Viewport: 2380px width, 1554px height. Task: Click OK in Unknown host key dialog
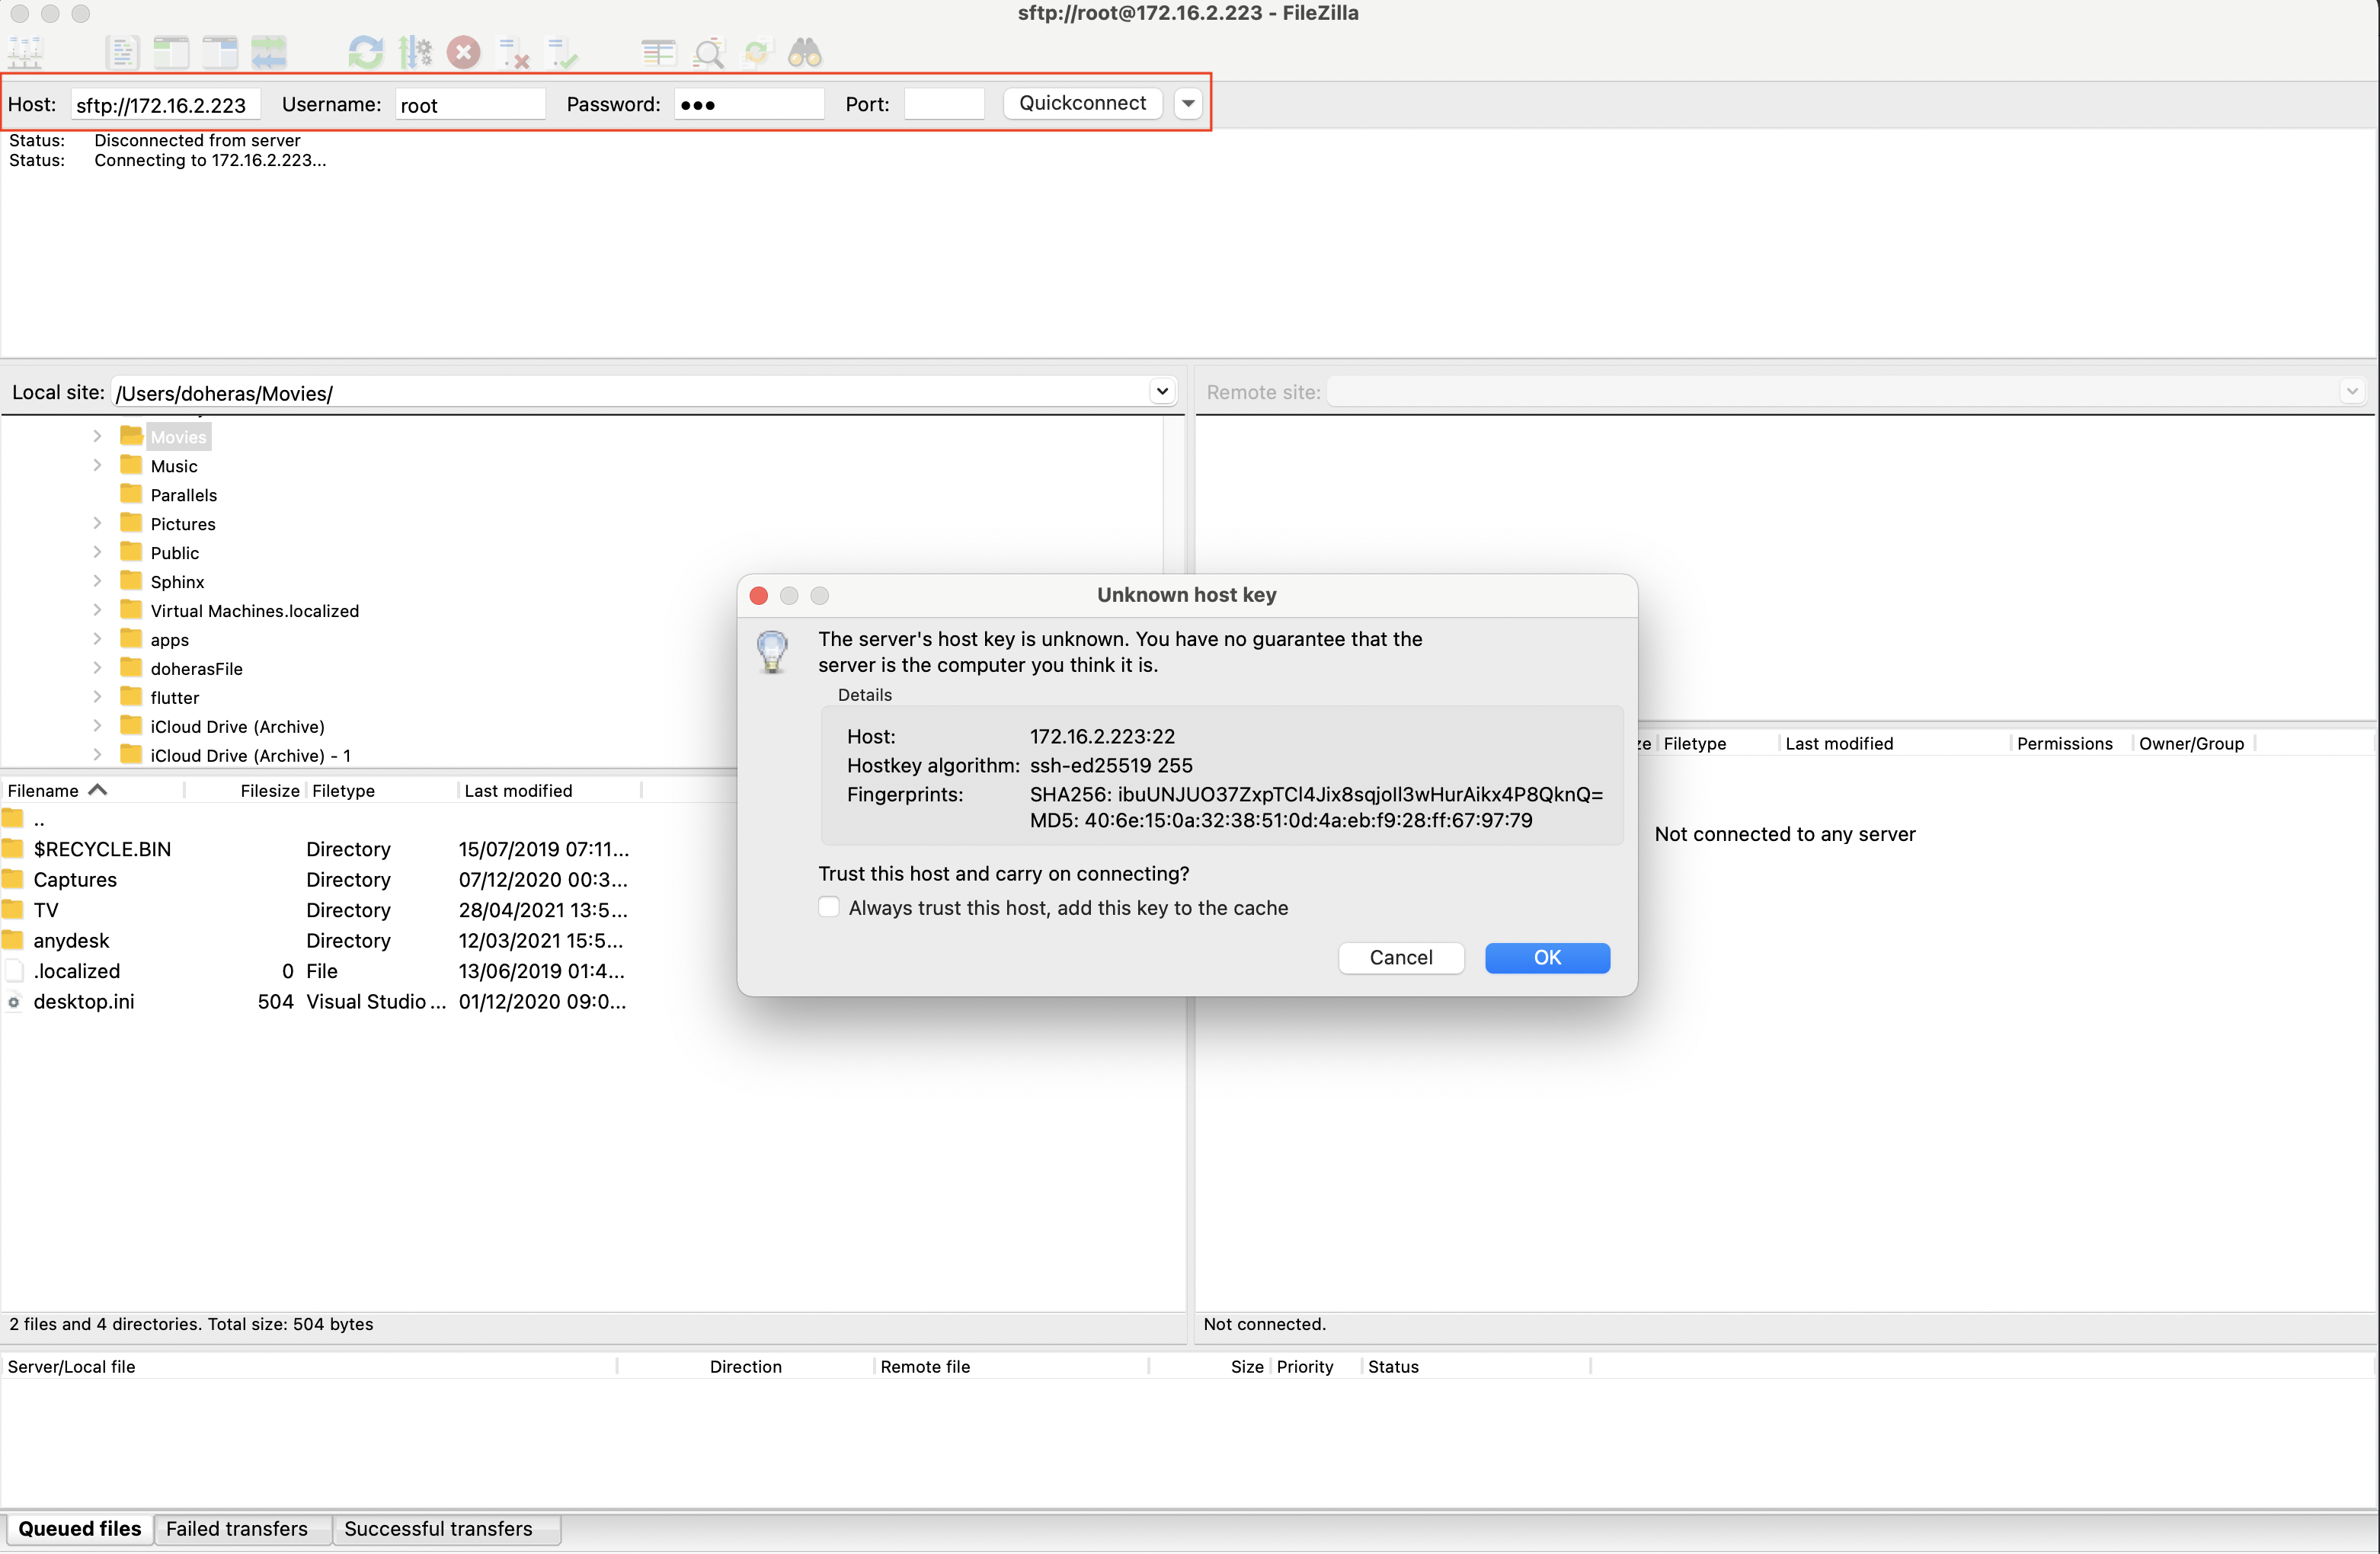coord(1547,958)
